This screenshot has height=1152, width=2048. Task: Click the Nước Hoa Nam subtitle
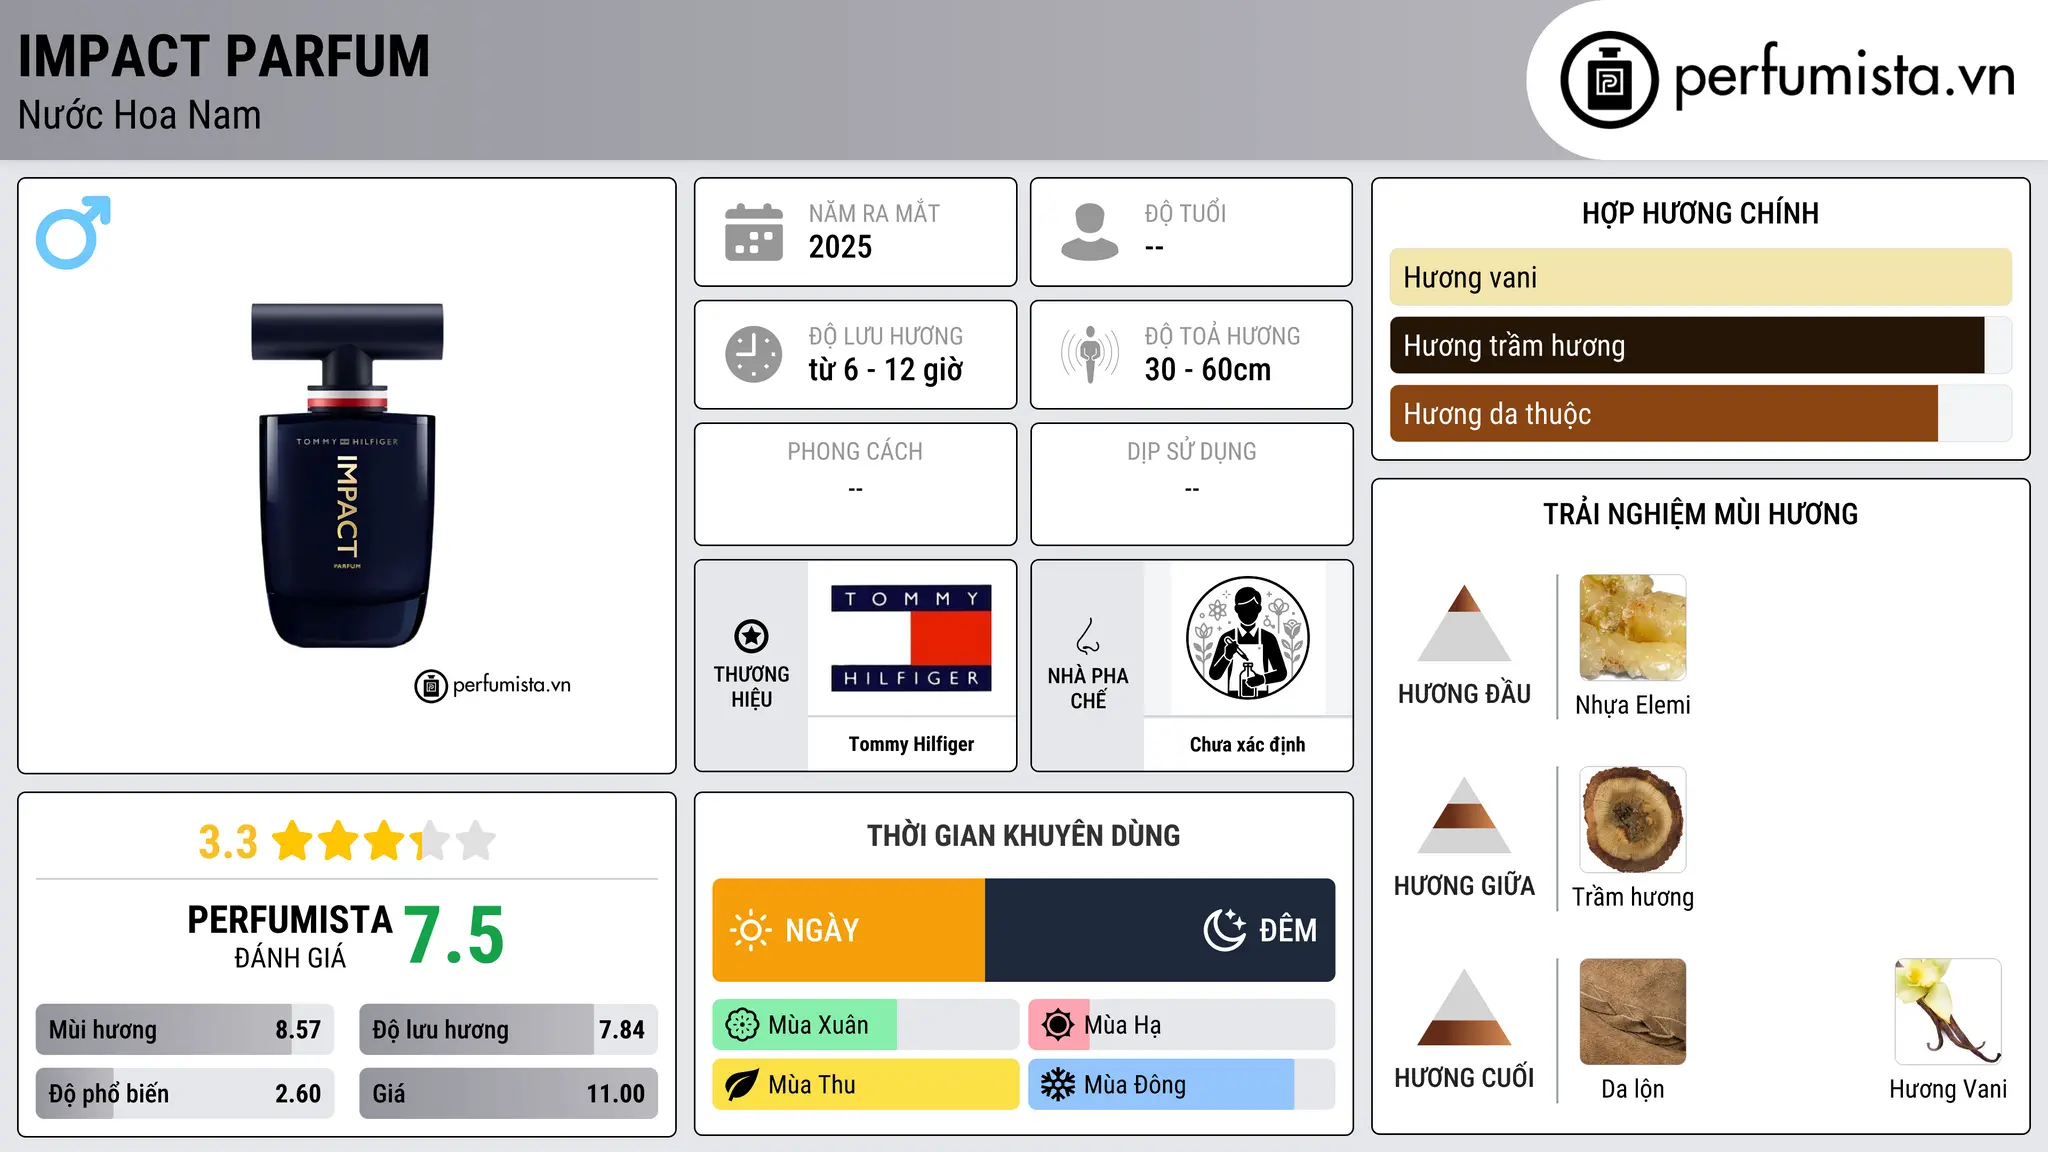click(x=139, y=115)
